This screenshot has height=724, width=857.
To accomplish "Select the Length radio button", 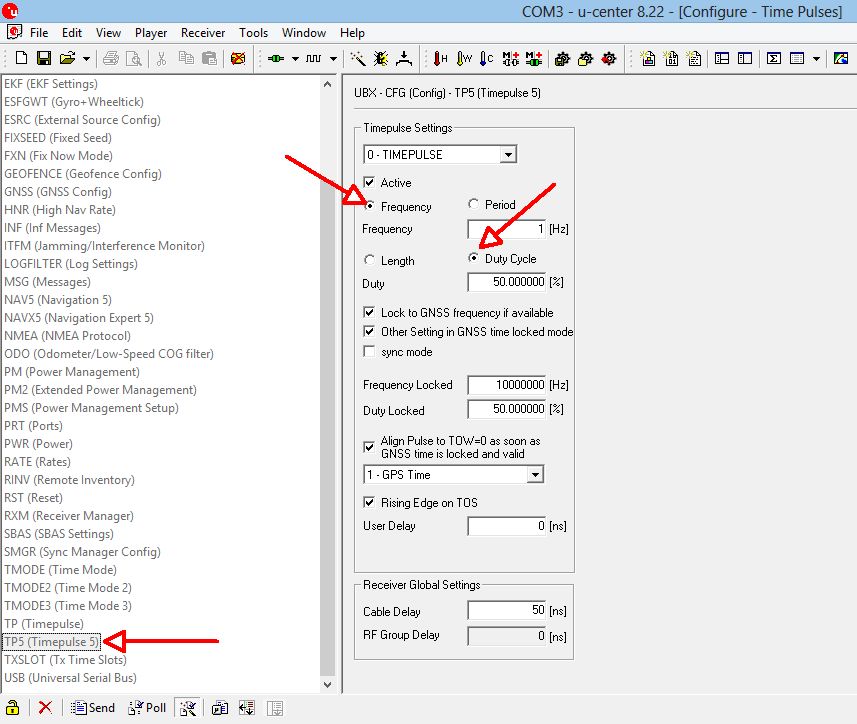I will click(369, 260).
